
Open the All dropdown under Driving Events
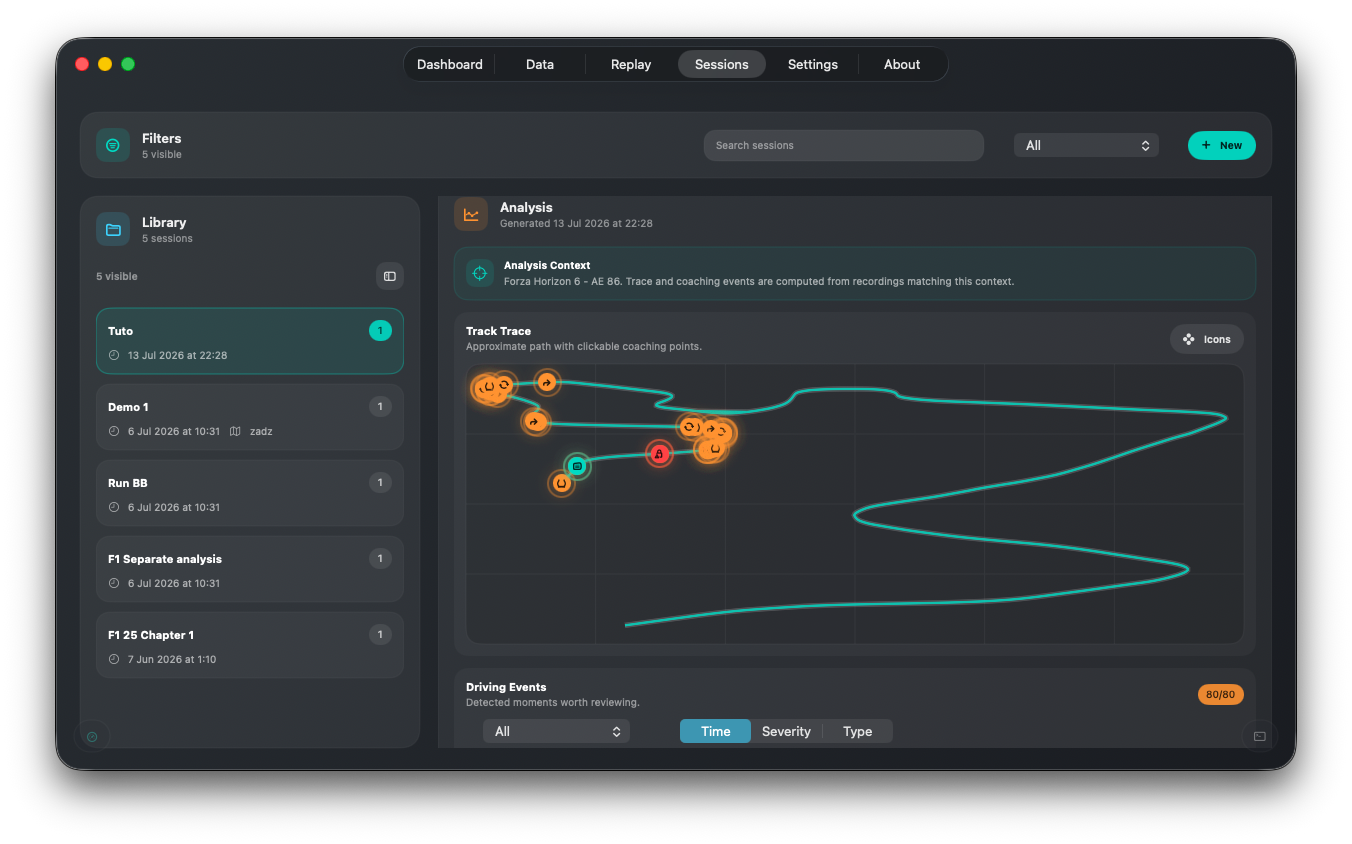[556, 731]
